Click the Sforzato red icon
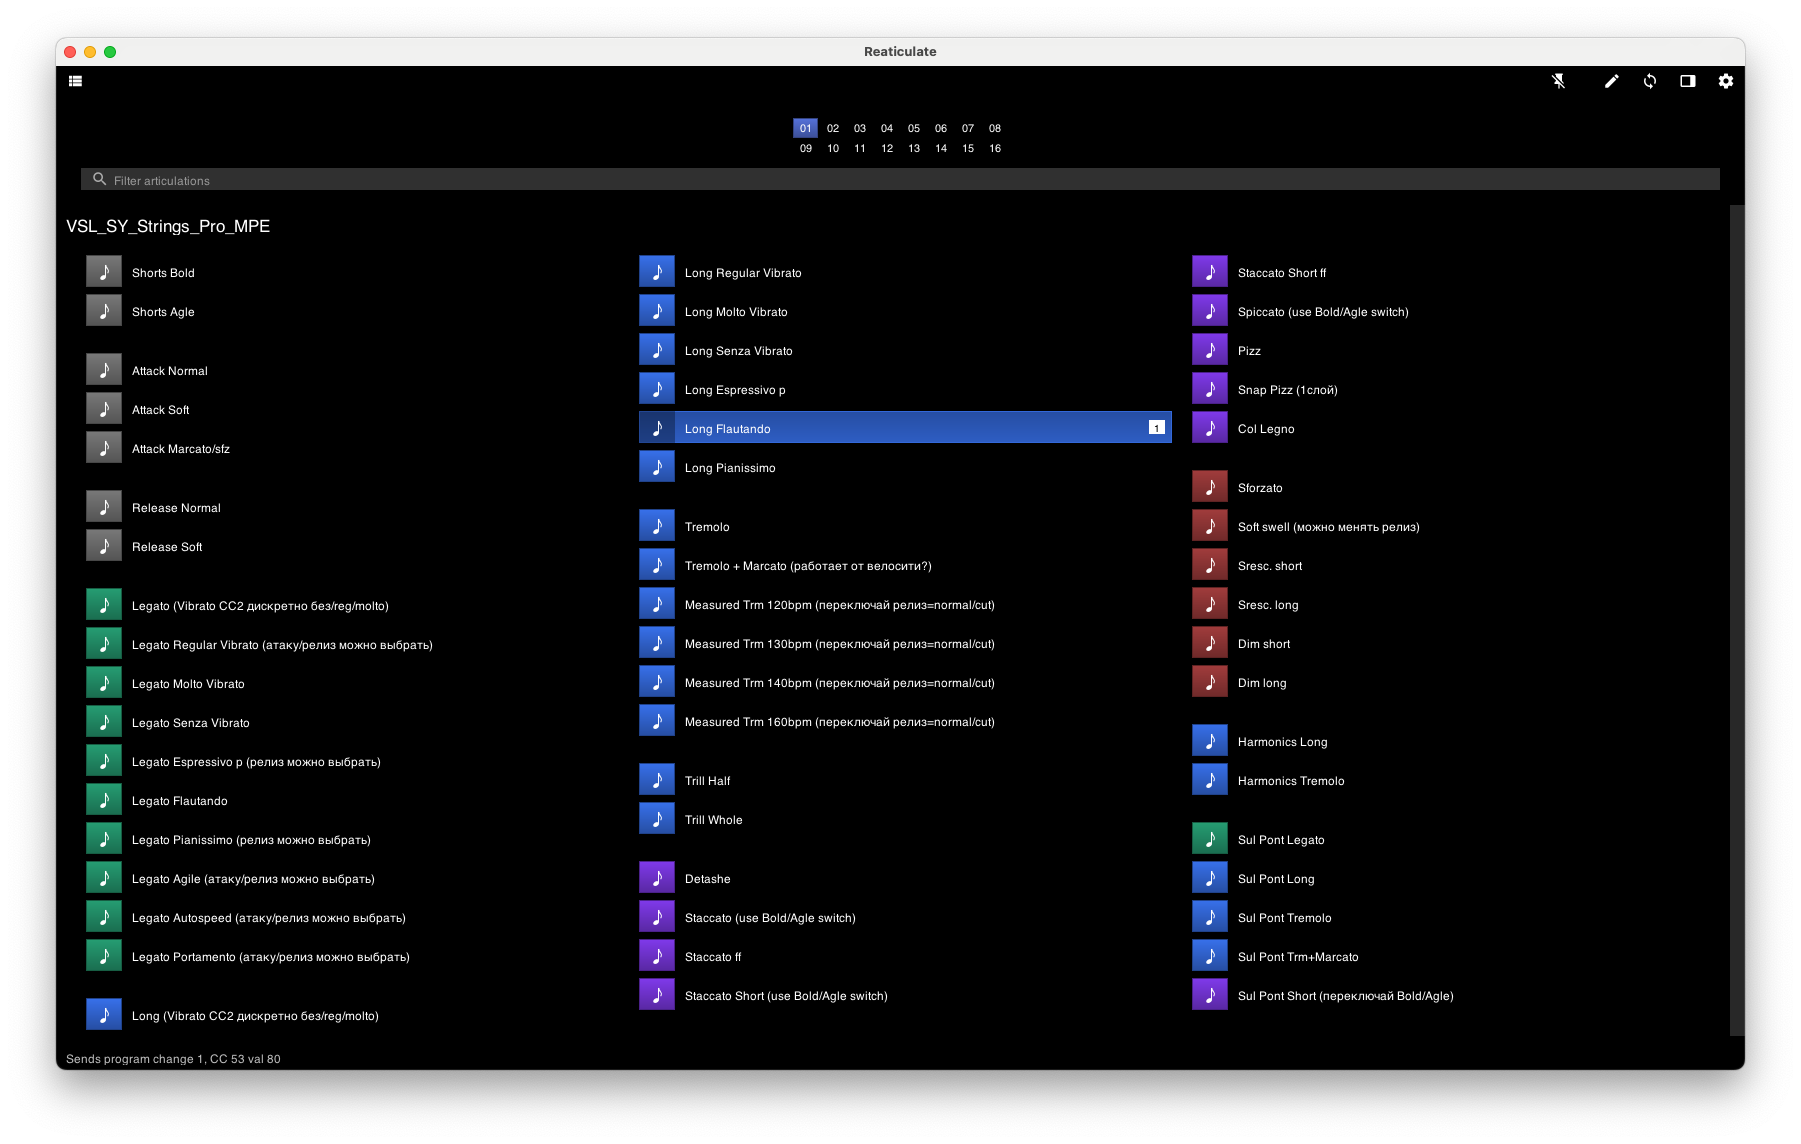The width and height of the screenshot is (1801, 1144). pos(1210,487)
